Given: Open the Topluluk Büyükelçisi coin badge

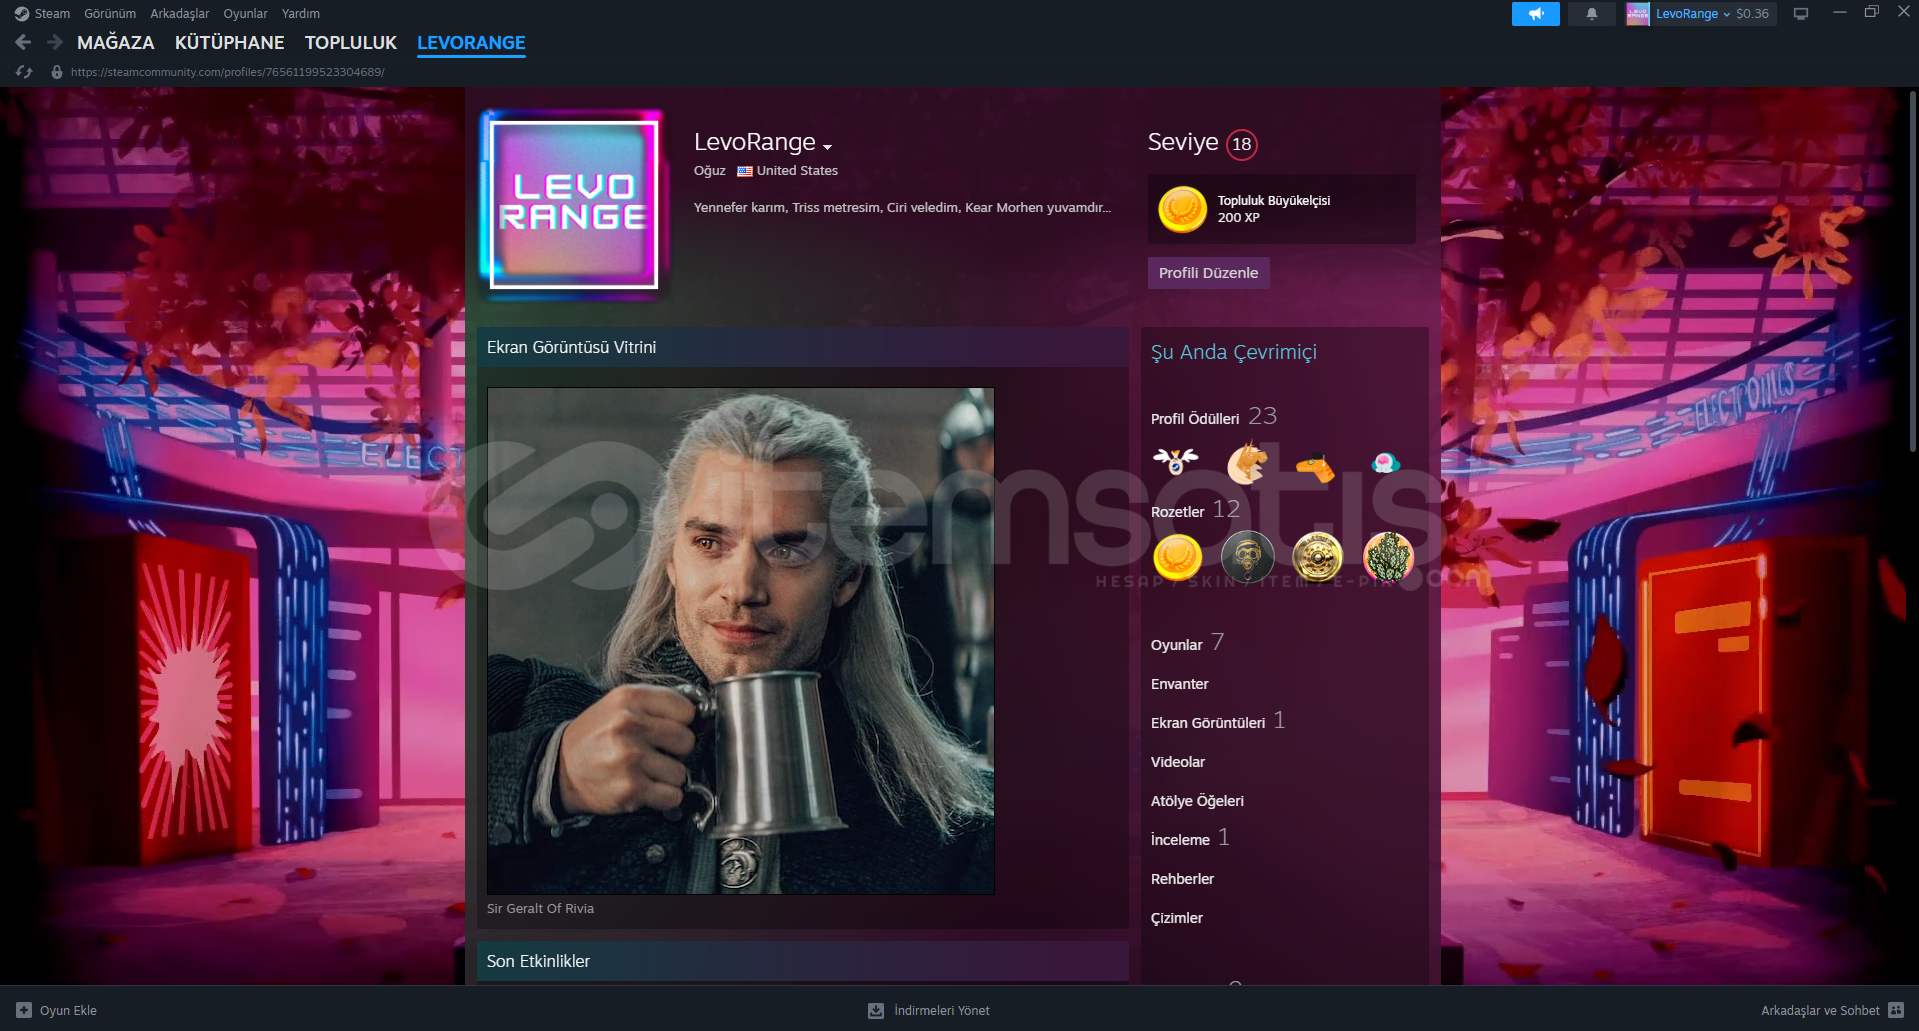Looking at the screenshot, I should pos(1182,209).
